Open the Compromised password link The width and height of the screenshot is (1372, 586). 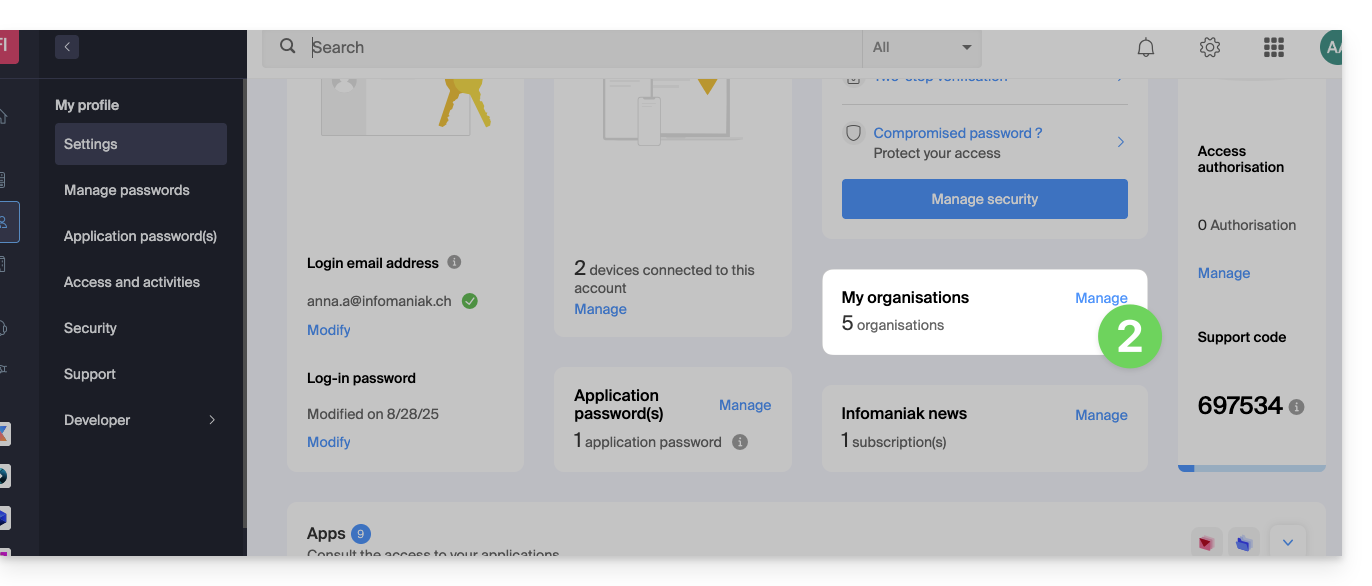click(x=957, y=133)
